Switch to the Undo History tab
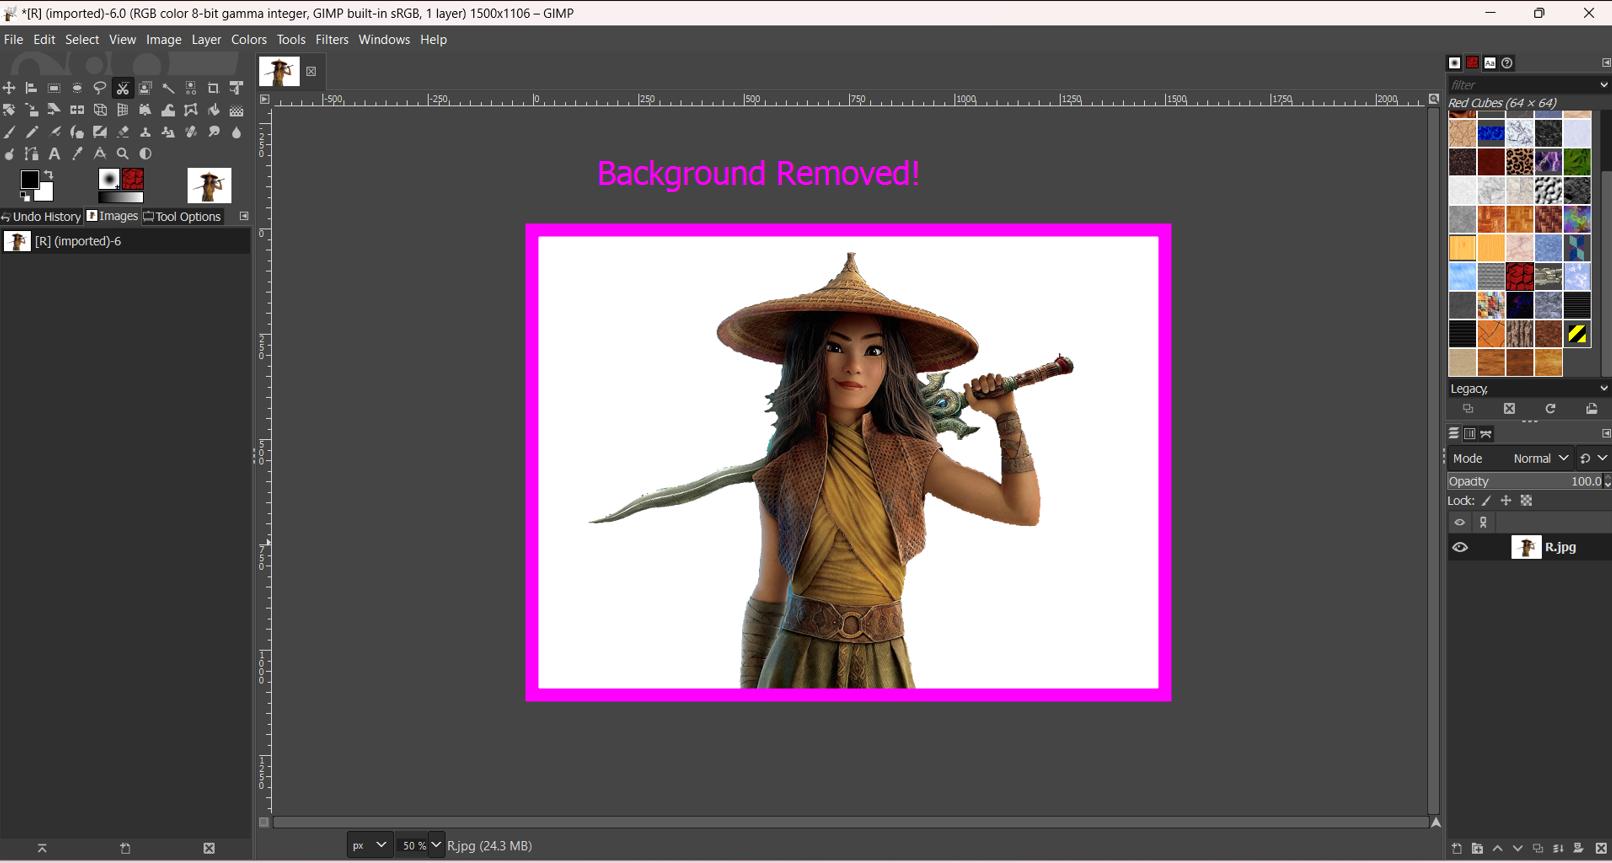The width and height of the screenshot is (1612, 863). click(41, 216)
